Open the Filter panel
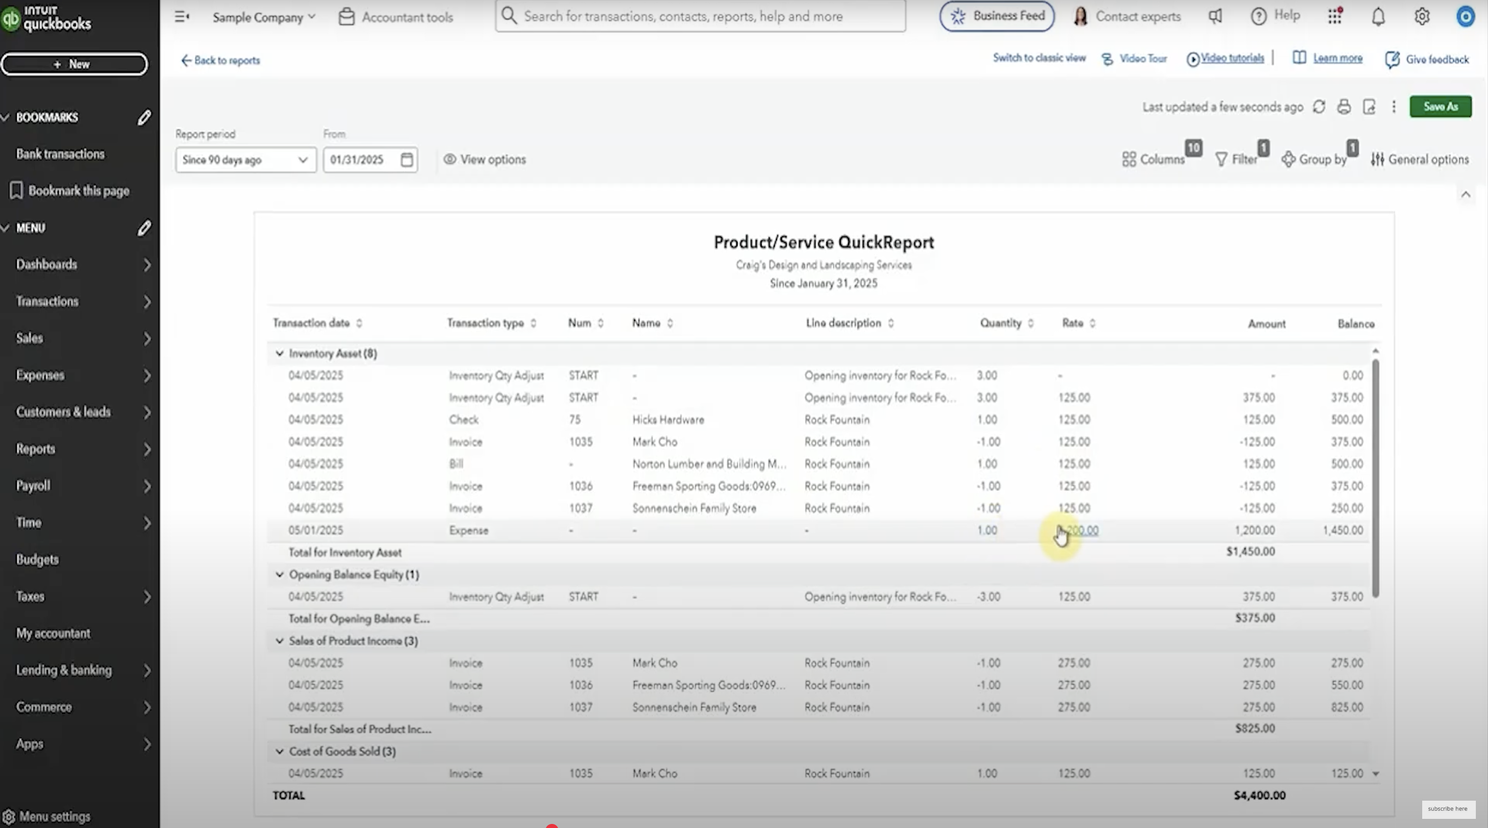 [1236, 159]
